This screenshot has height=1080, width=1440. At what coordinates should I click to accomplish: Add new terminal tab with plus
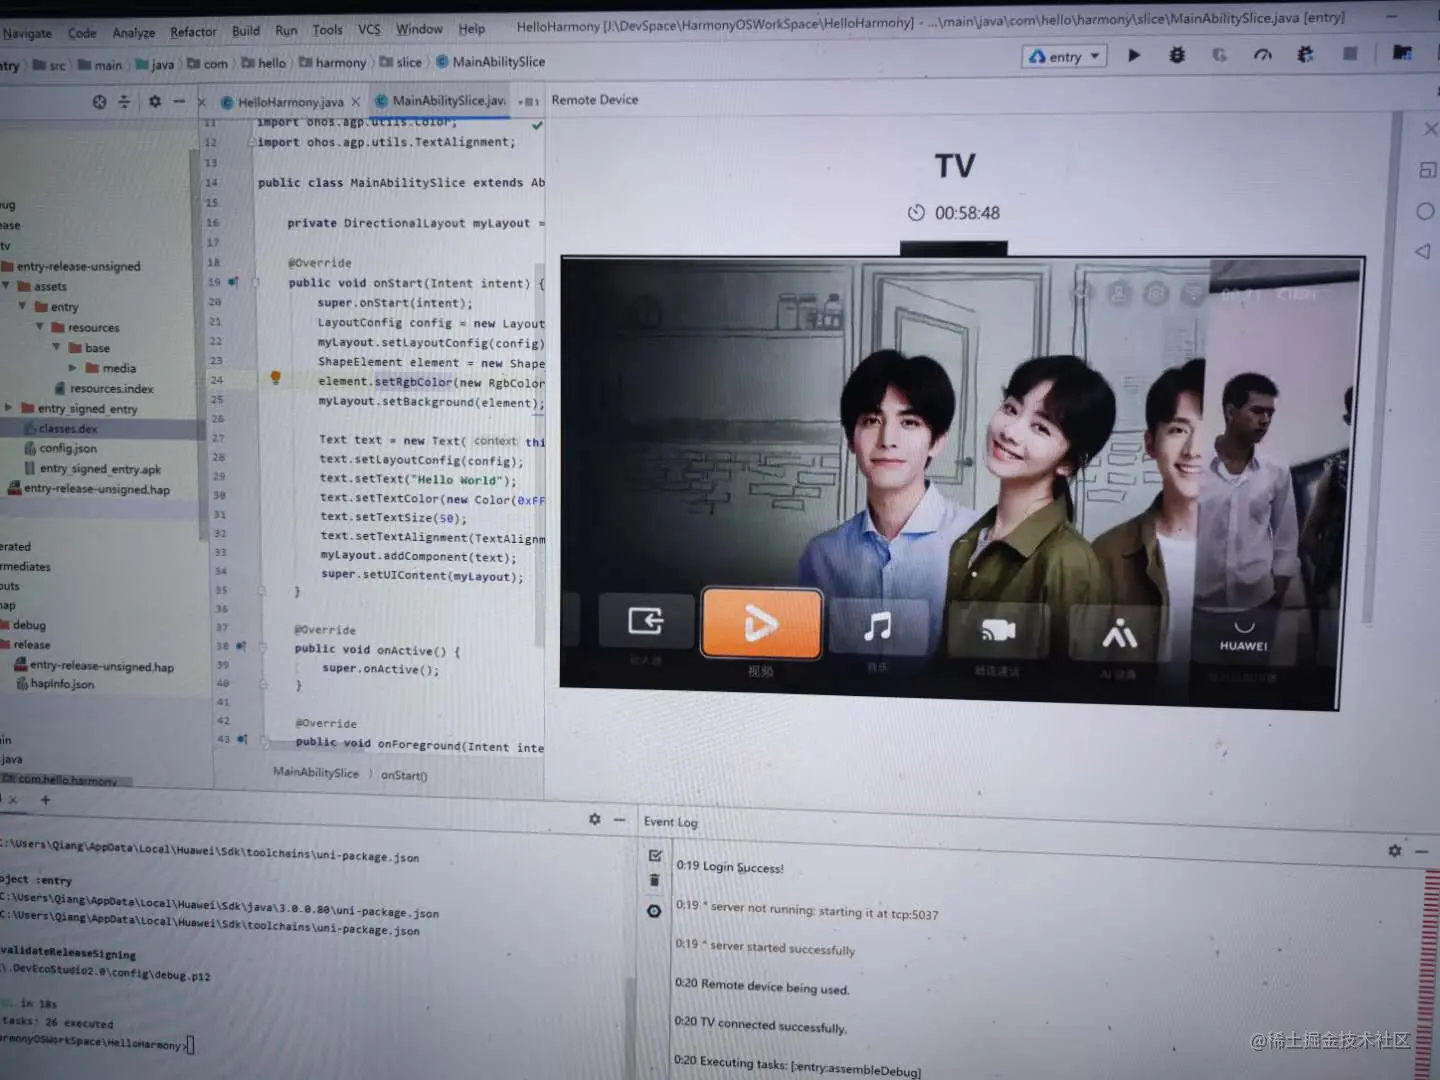click(45, 800)
